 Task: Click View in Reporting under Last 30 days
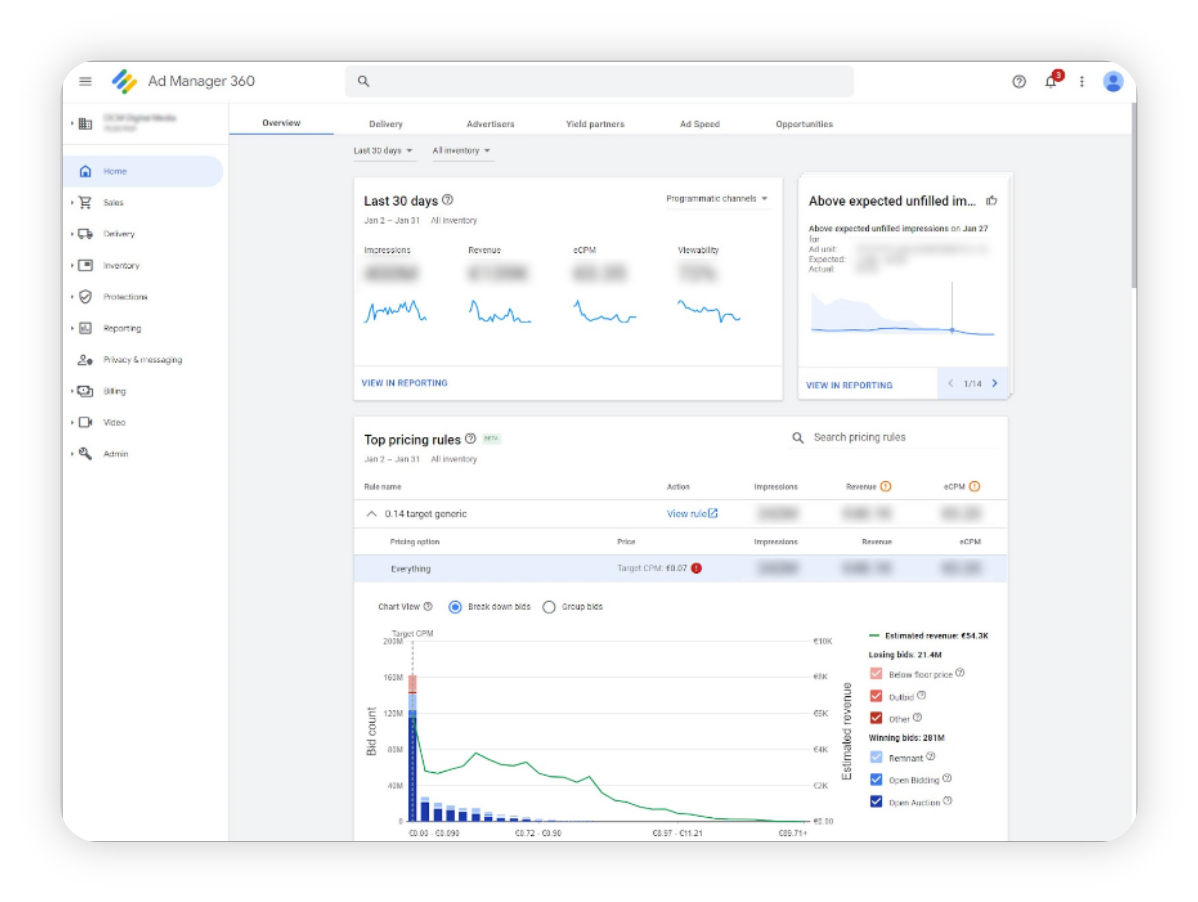click(404, 383)
